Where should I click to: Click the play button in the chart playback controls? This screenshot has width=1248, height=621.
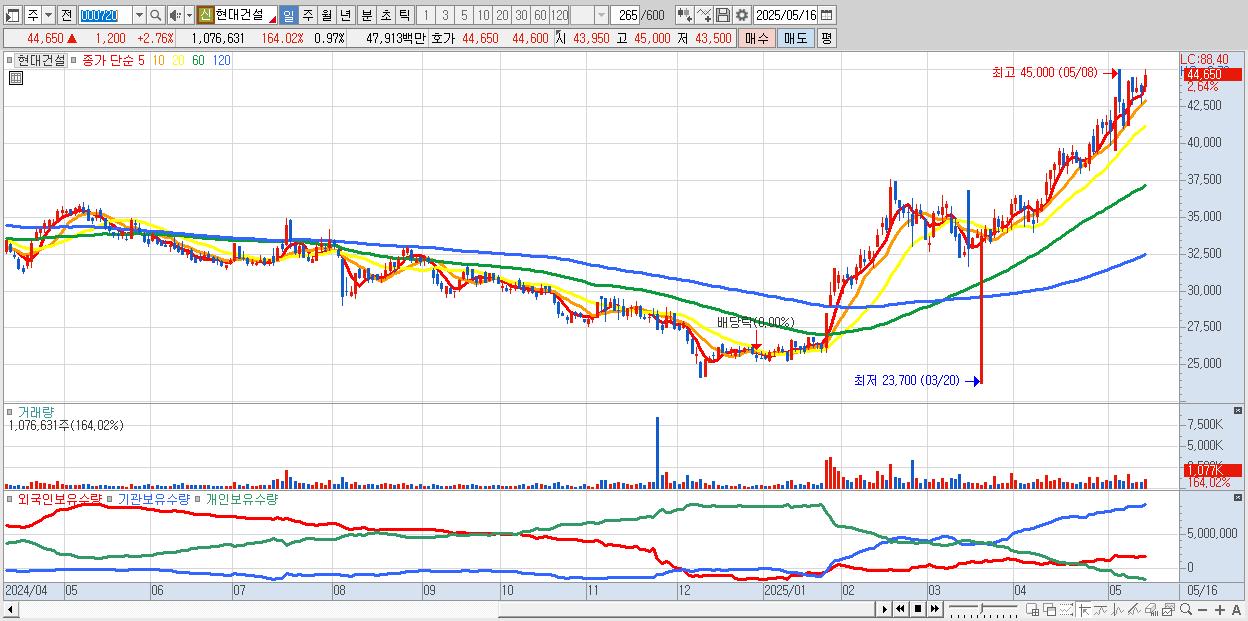(884, 608)
